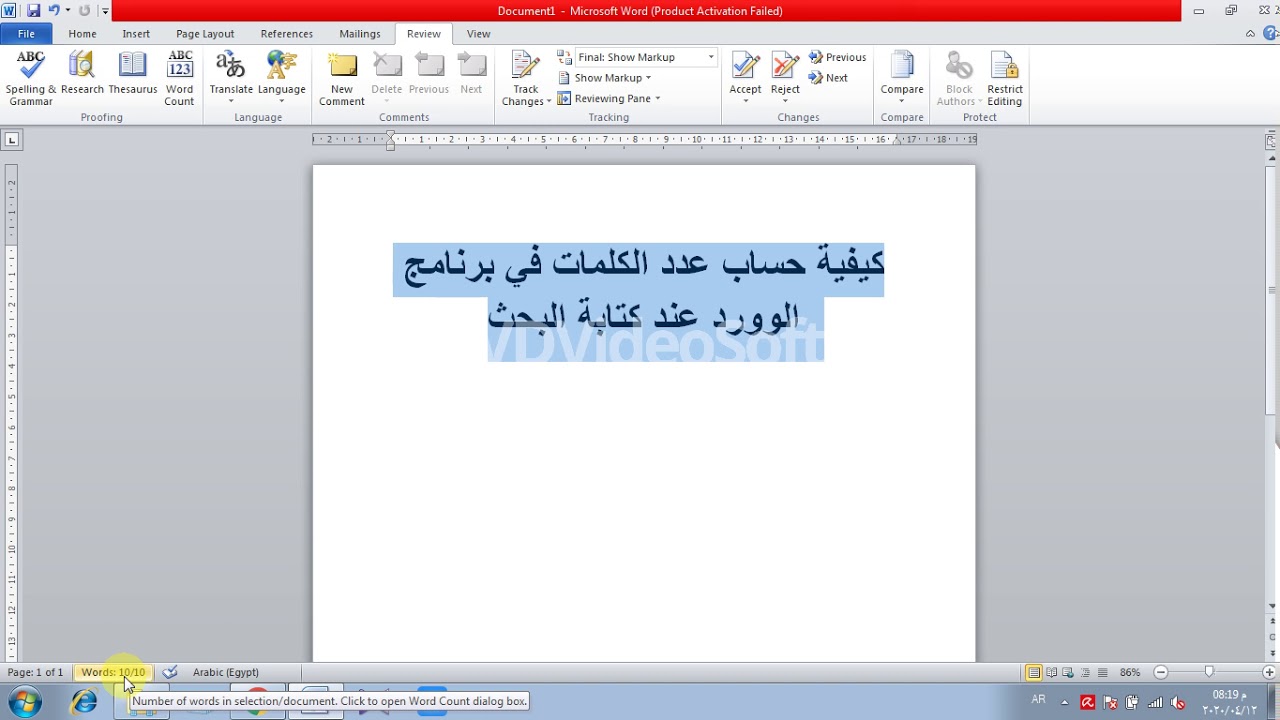
Task: Switch to the Page Layout tab
Action: [205, 34]
